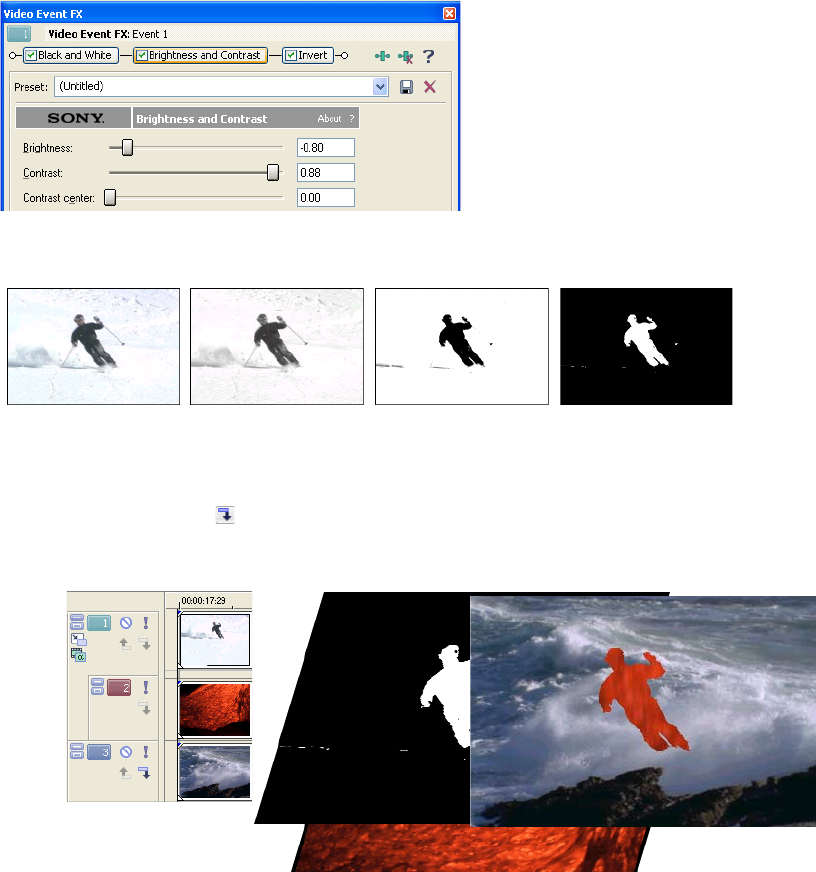Select the washed-out grayscale skier thumbnail

pos(277,346)
